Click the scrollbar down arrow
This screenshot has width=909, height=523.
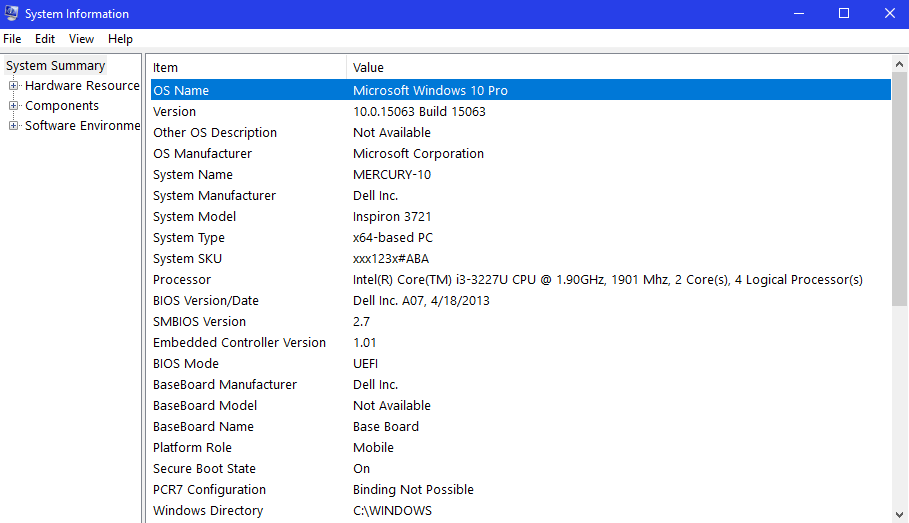tap(899, 515)
